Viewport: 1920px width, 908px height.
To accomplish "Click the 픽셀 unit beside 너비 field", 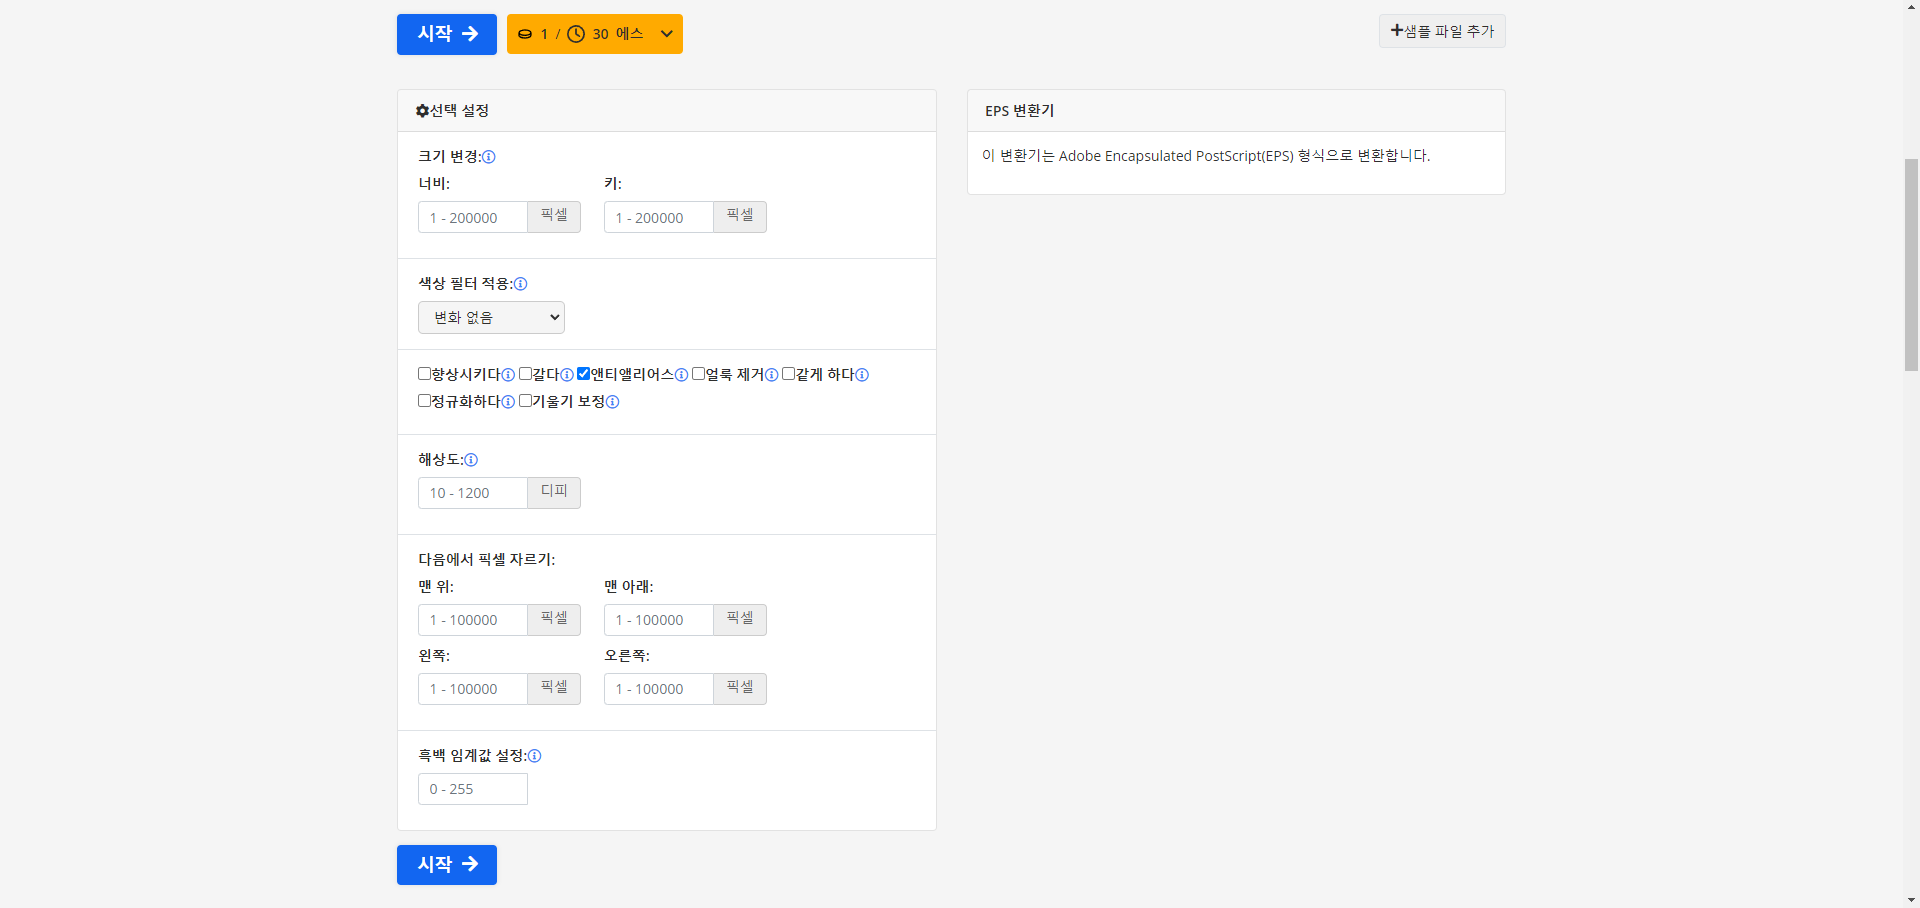I will click(x=554, y=218).
